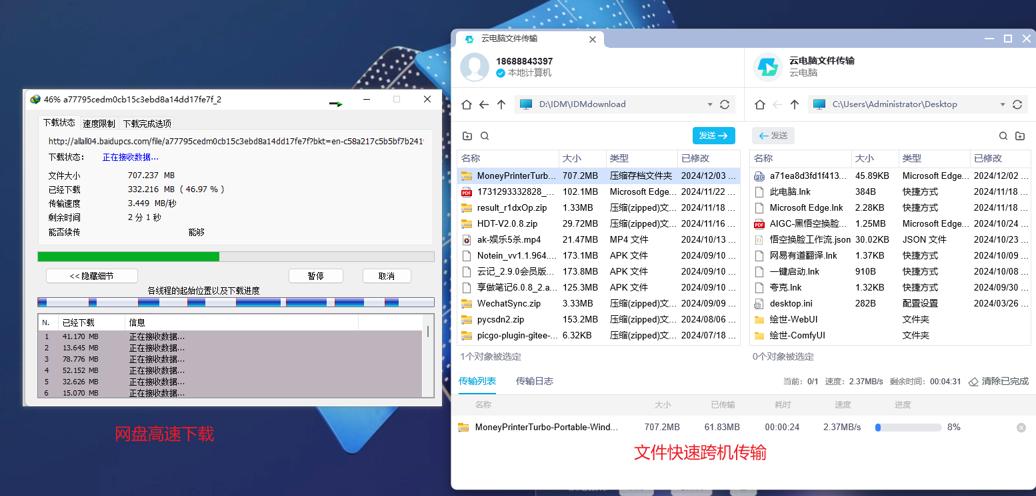This screenshot has height=496, width=1036.
Task: Select MoneyPrinterTurb... file in local list
Action: coord(599,176)
